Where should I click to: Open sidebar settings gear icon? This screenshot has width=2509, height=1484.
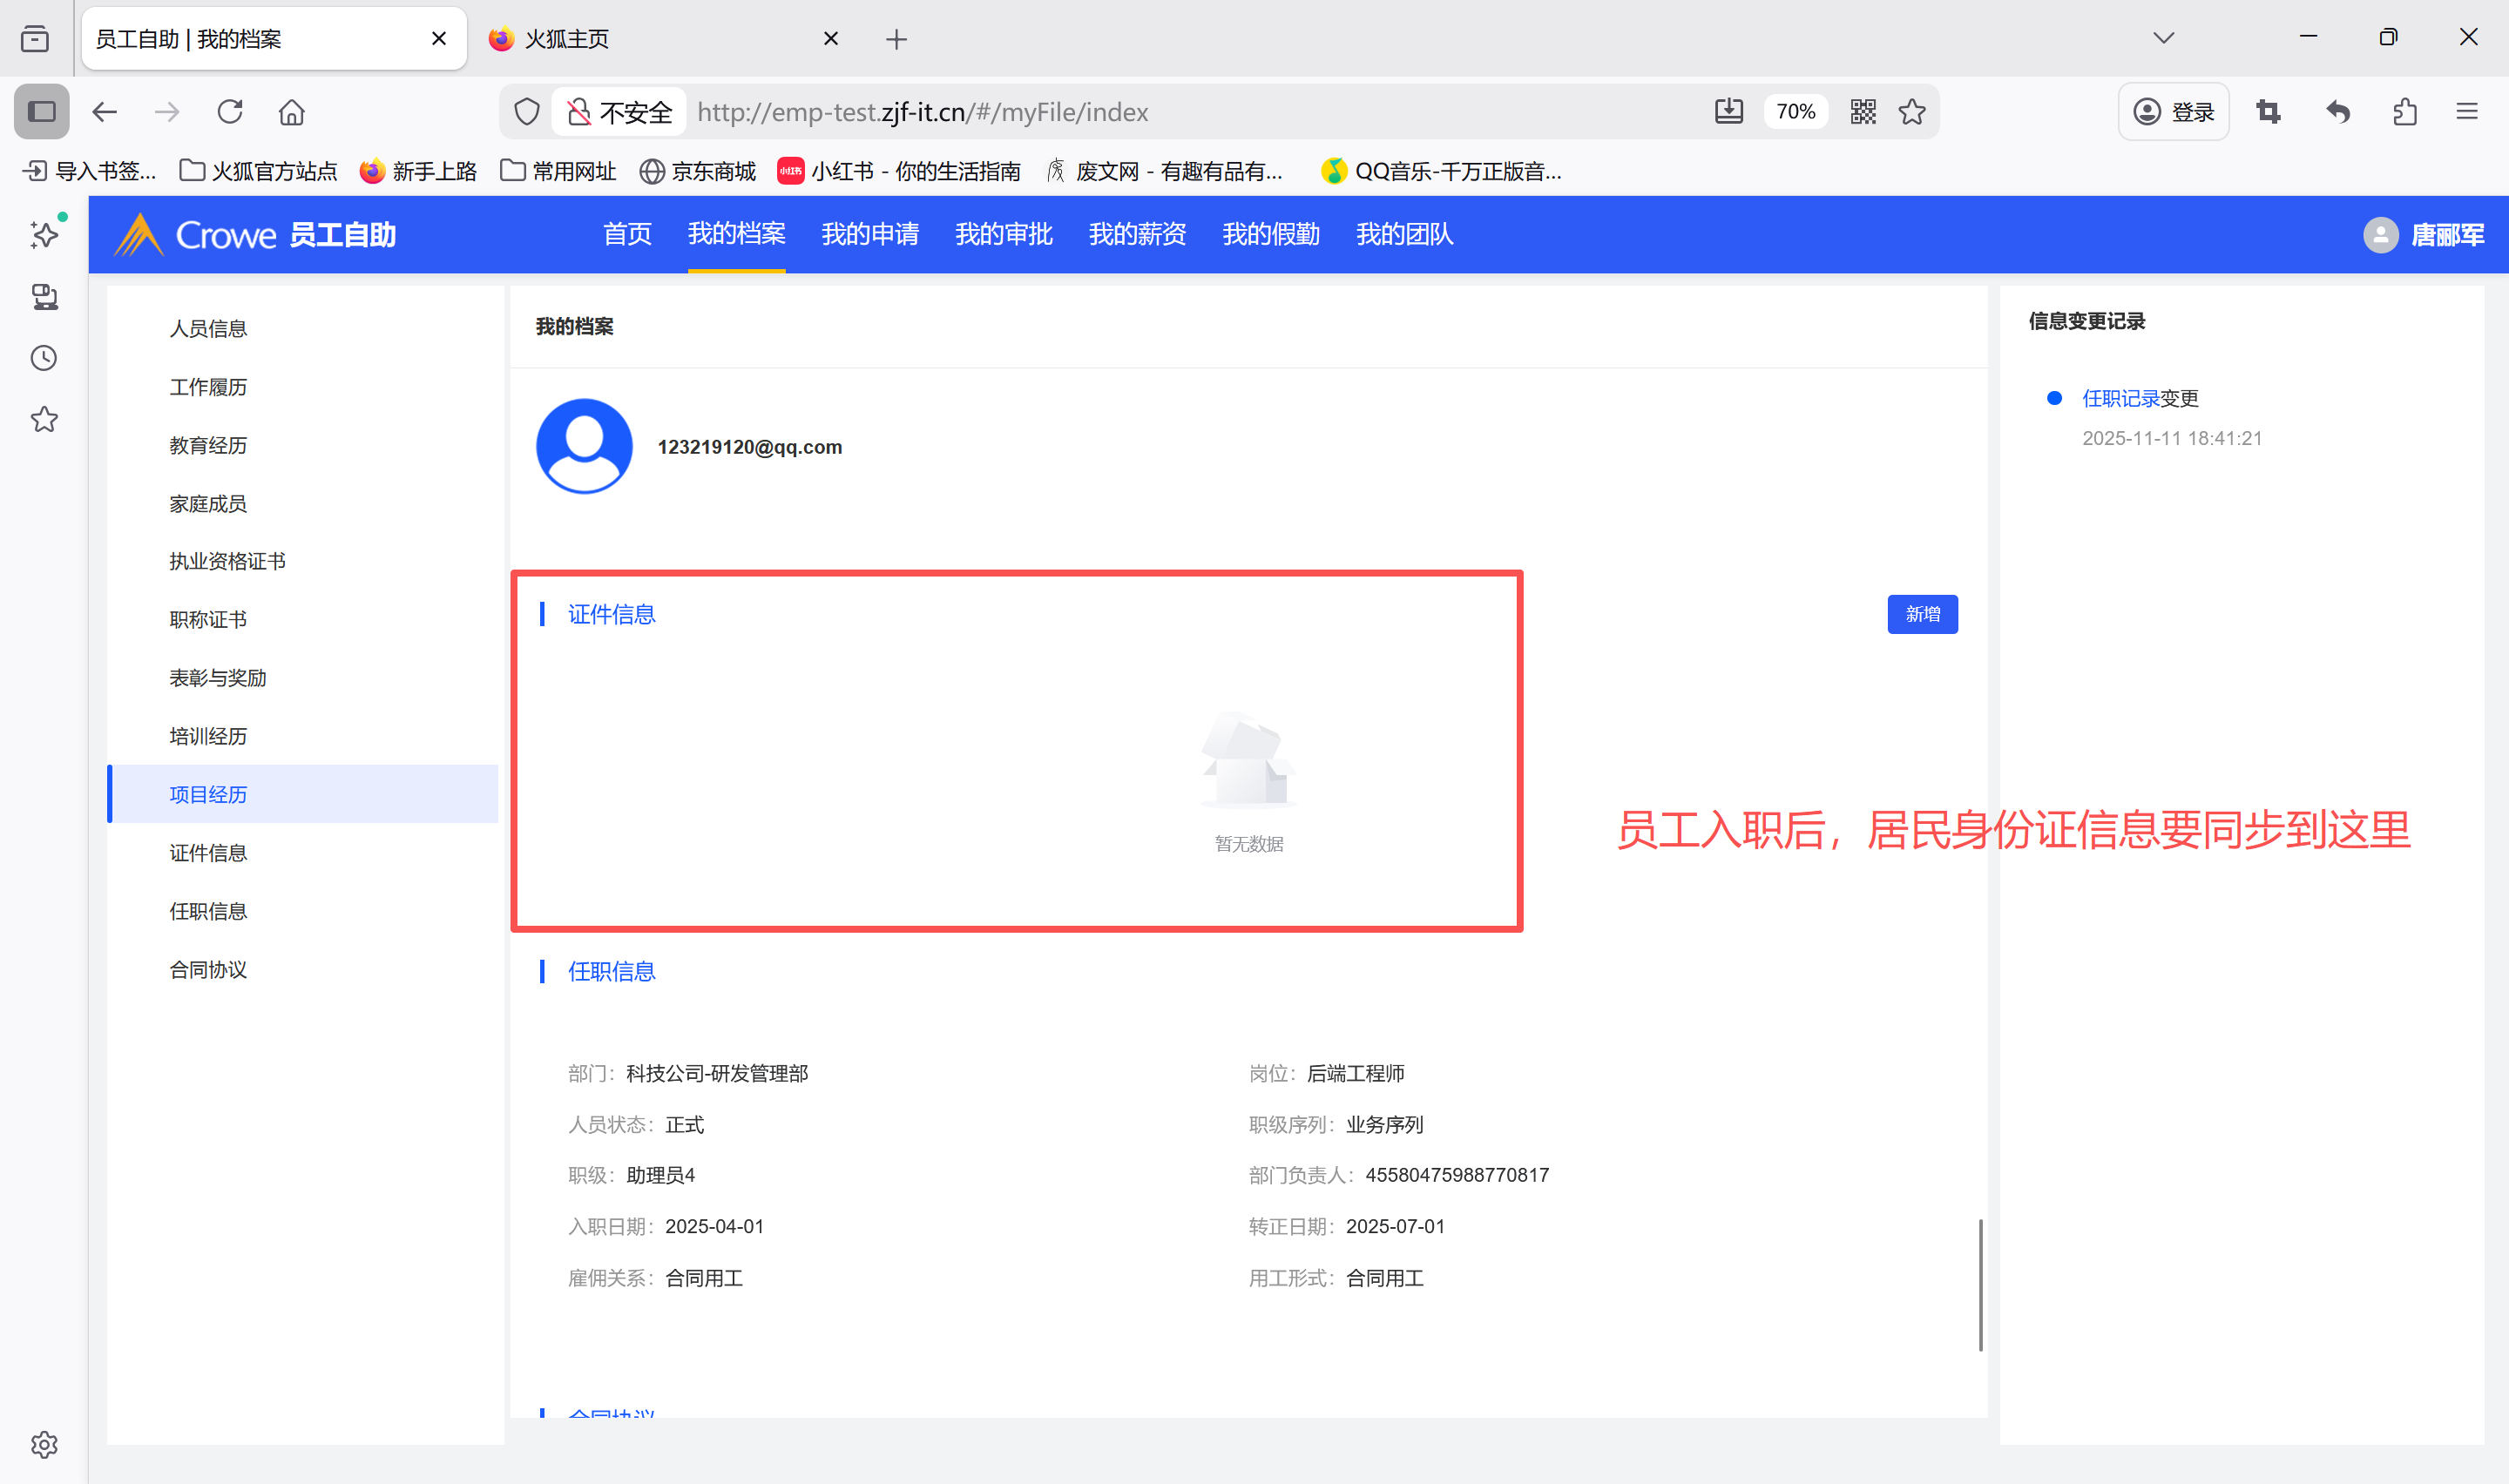(44, 1444)
